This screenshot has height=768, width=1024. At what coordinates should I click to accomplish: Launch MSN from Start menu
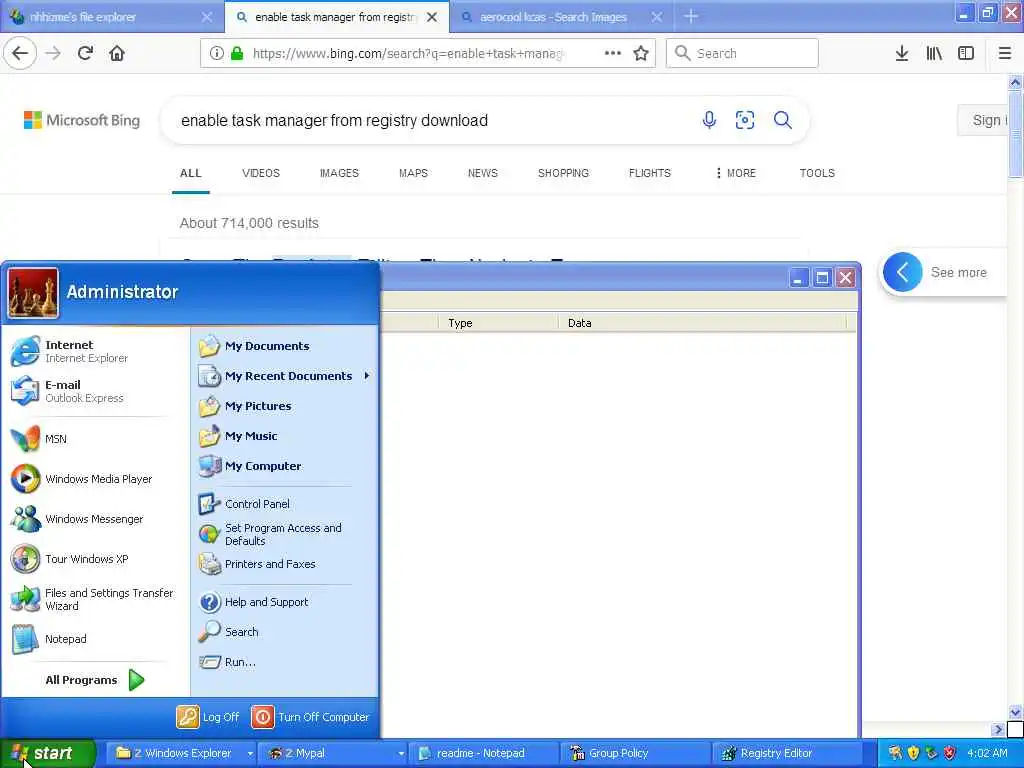(x=39, y=439)
